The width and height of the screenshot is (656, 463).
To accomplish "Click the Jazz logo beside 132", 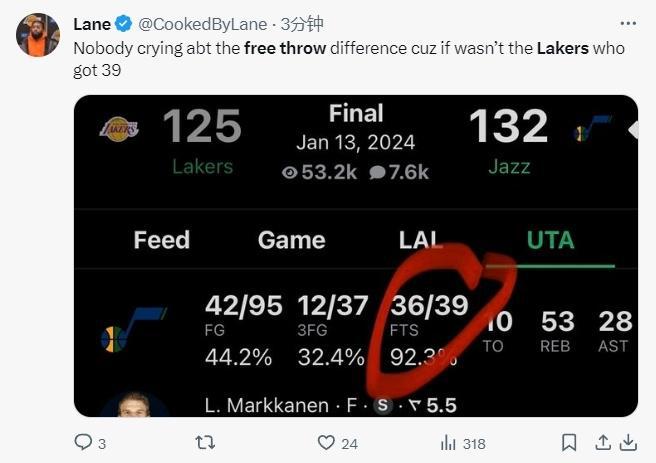I will [x=592, y=128].
